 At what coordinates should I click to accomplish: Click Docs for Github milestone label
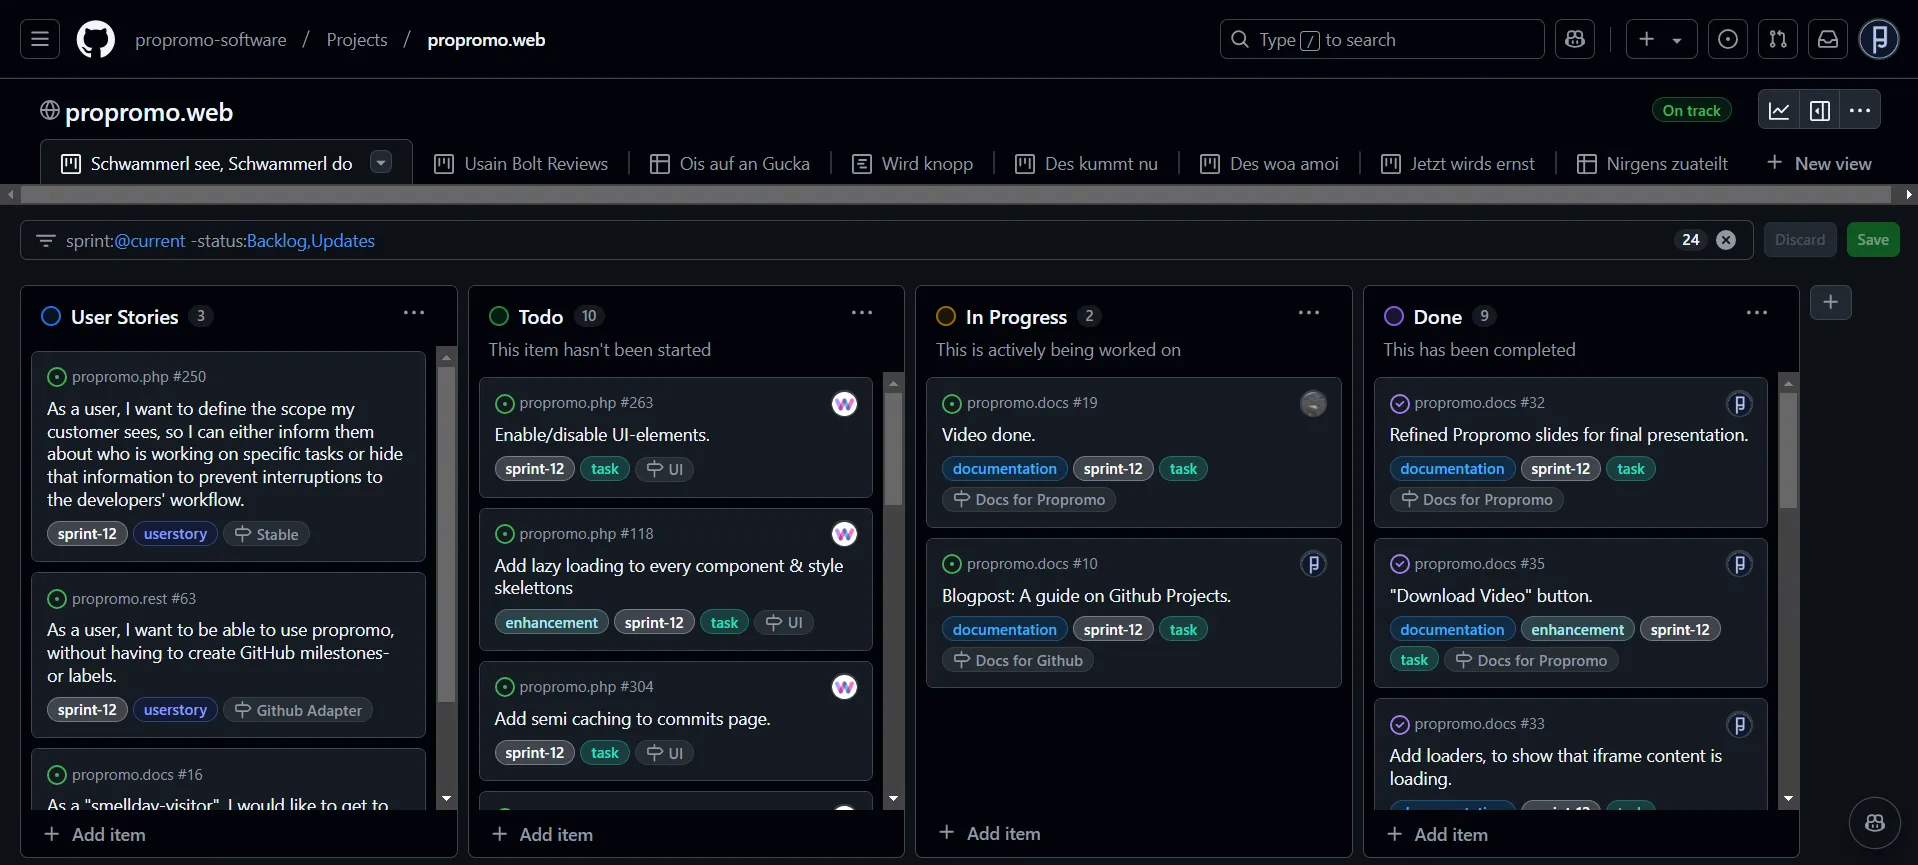[x=1018, y=660]
